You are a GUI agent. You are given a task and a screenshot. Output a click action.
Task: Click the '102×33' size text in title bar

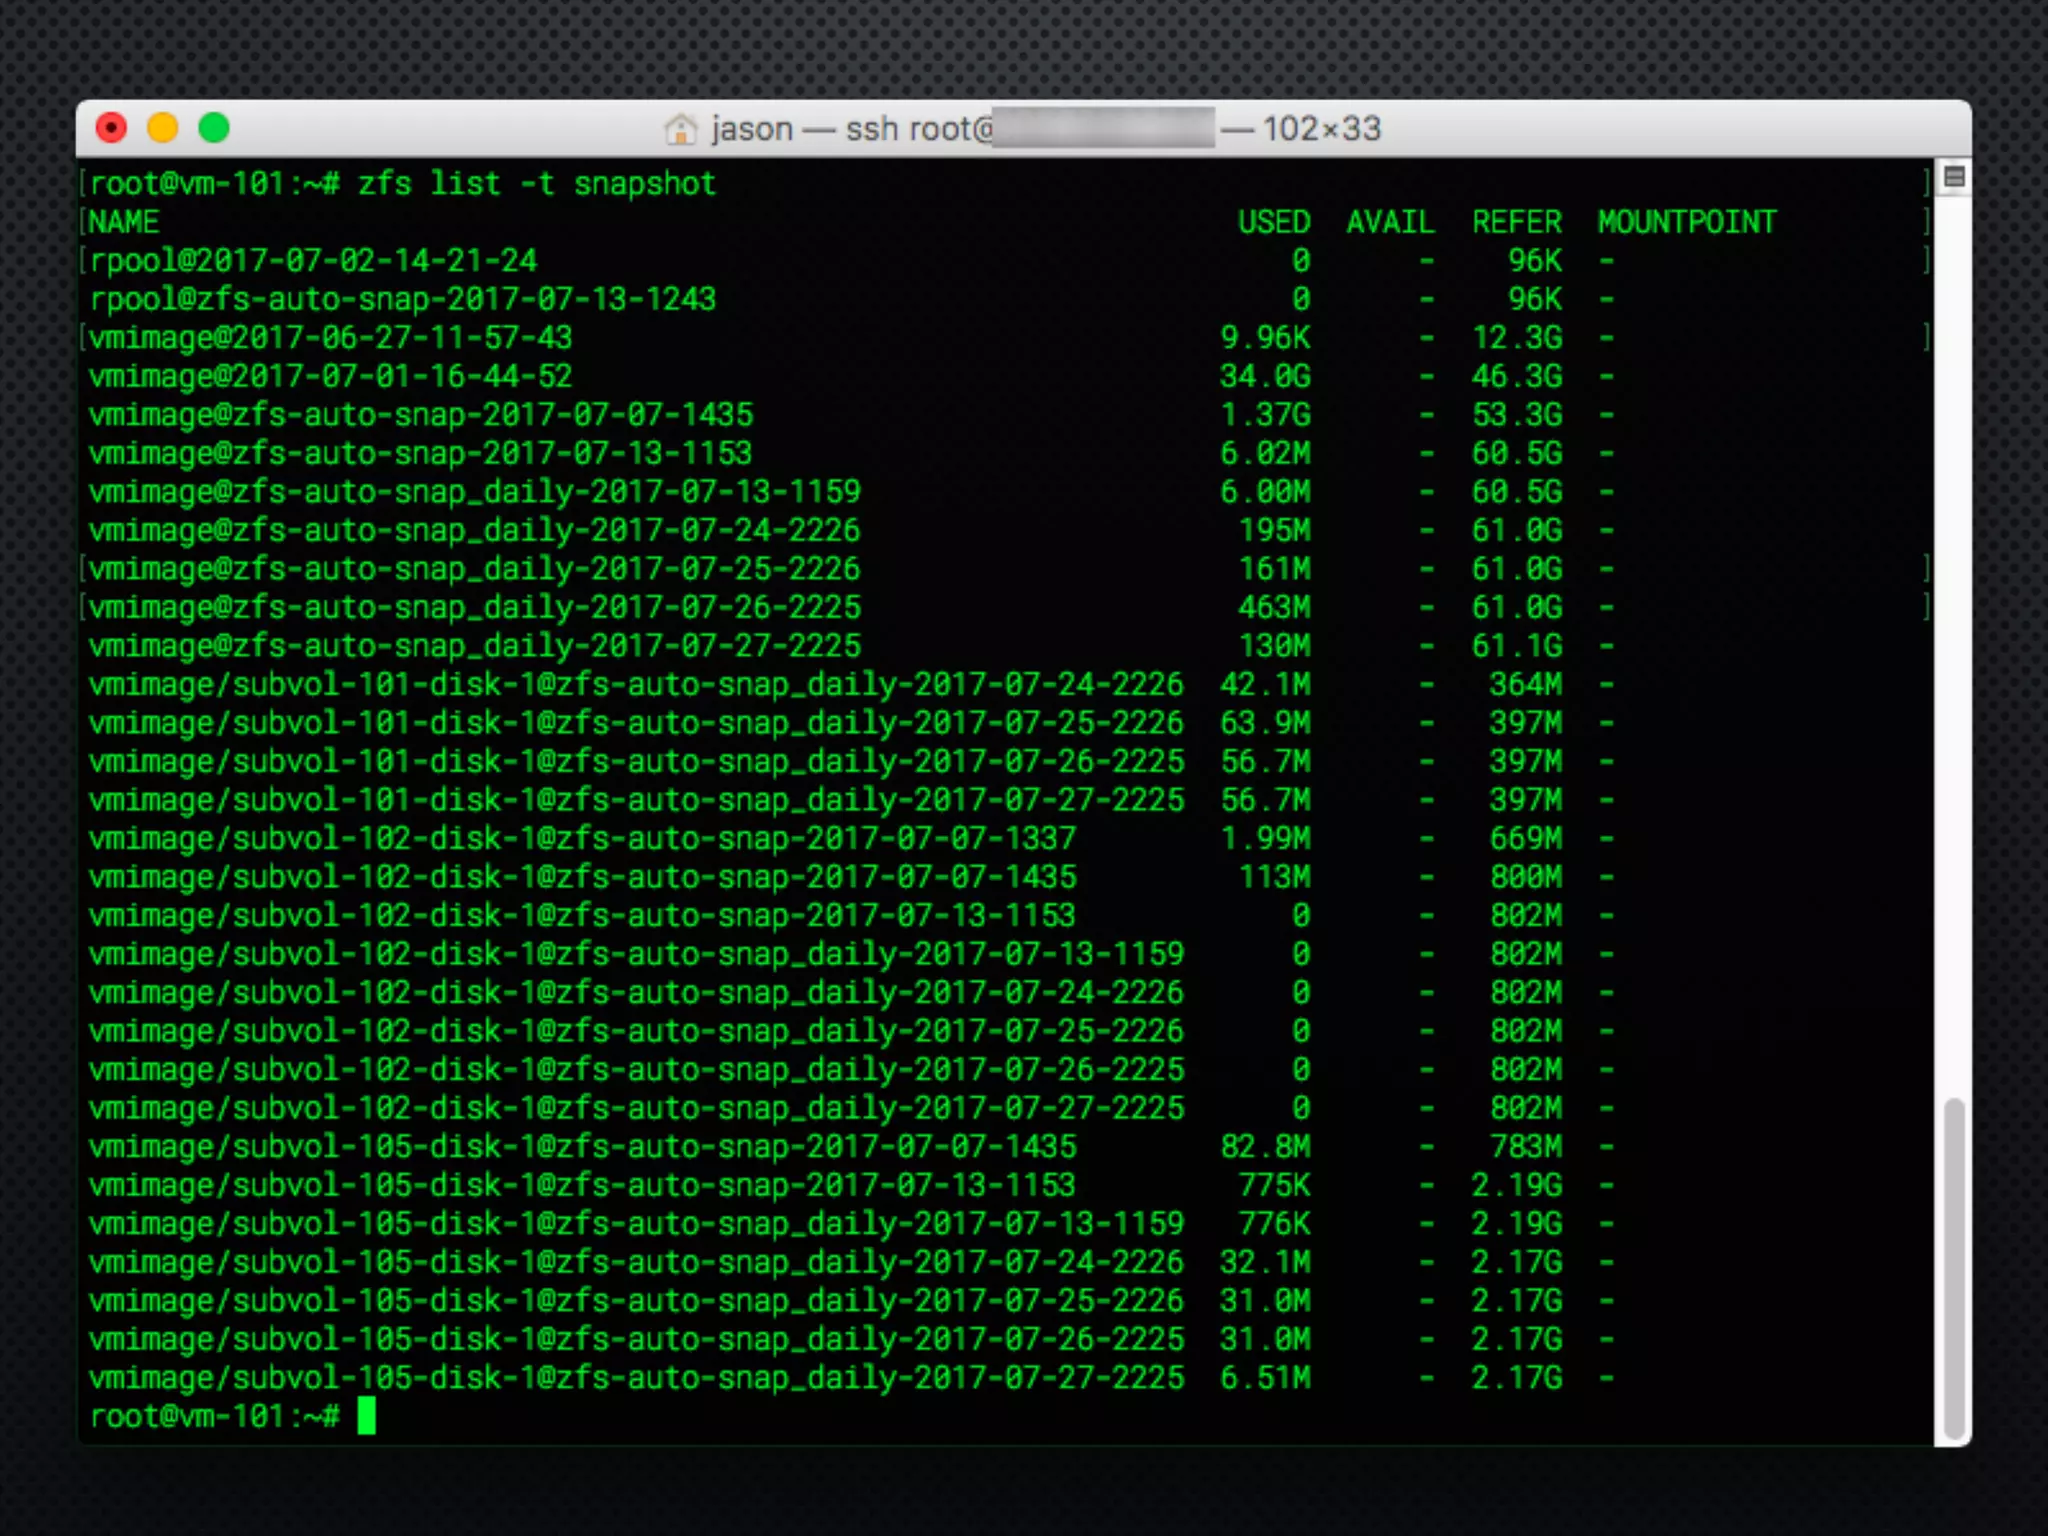coord(1320,129)
